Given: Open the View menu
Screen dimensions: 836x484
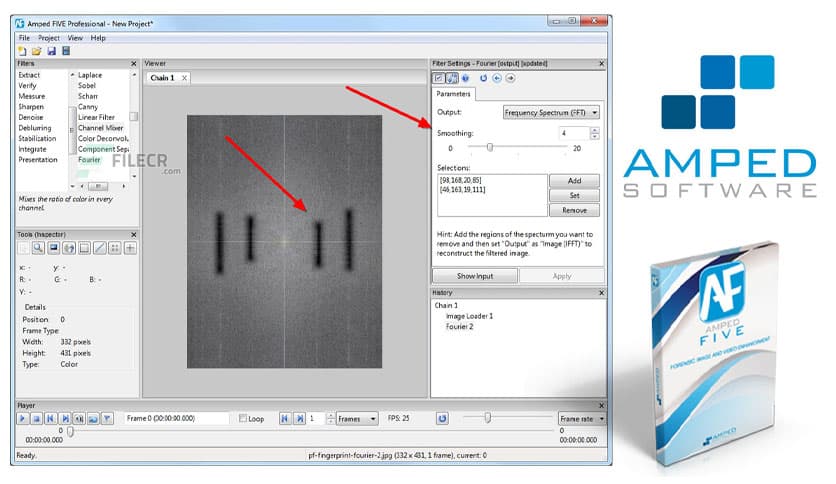Looking at the screenshot, I should click(75, 38).
